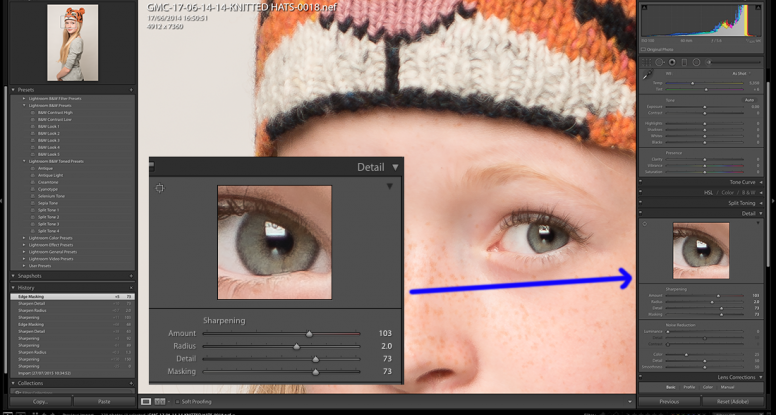Open the White Balance As Shot dropdown

click(741, 73)
